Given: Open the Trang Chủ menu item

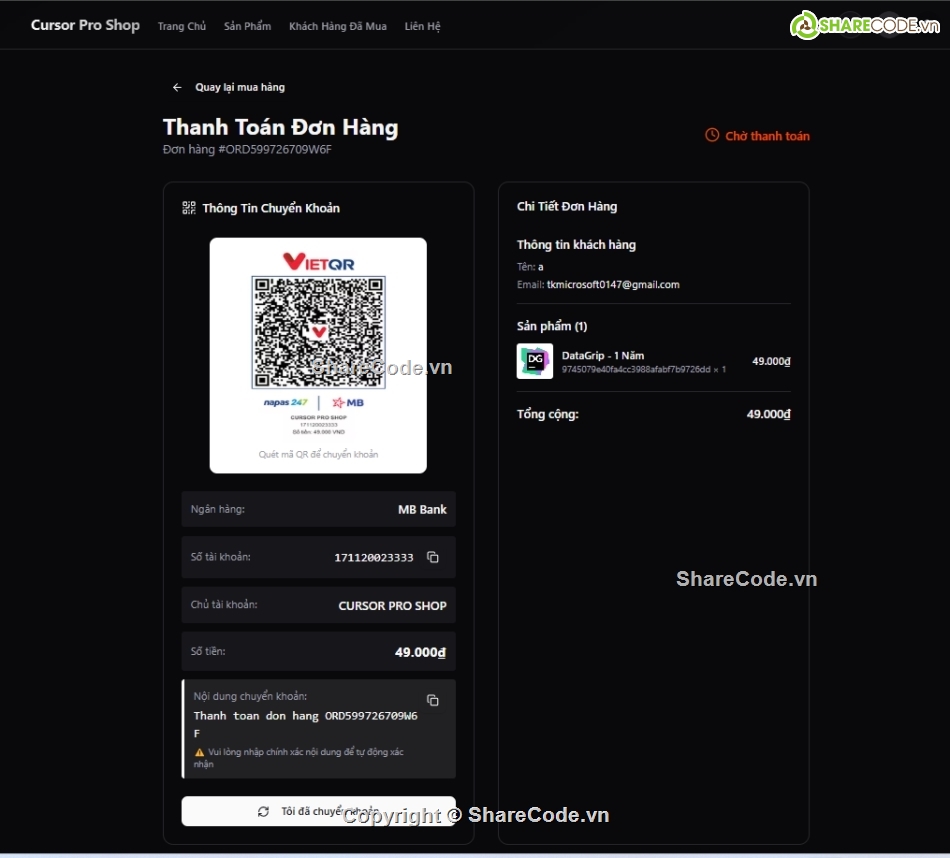Looking at the screenshot, I should pos(182,26).
